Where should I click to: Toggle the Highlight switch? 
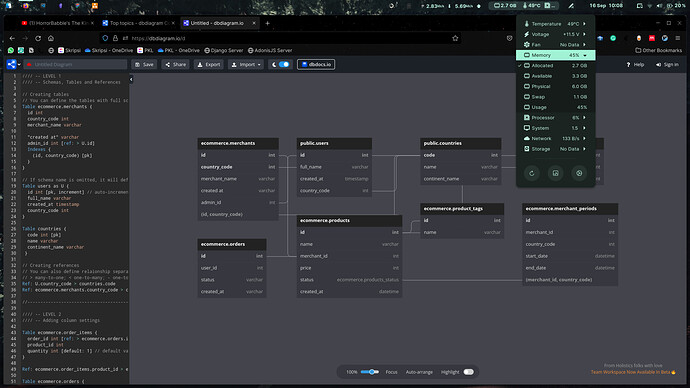(469, 372)
